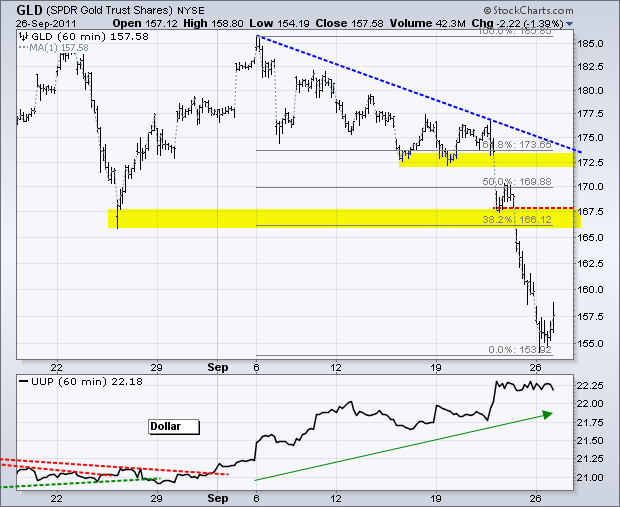
Task: Click the 21.50 label on UUP axis
Action: [x=590, y=441]
